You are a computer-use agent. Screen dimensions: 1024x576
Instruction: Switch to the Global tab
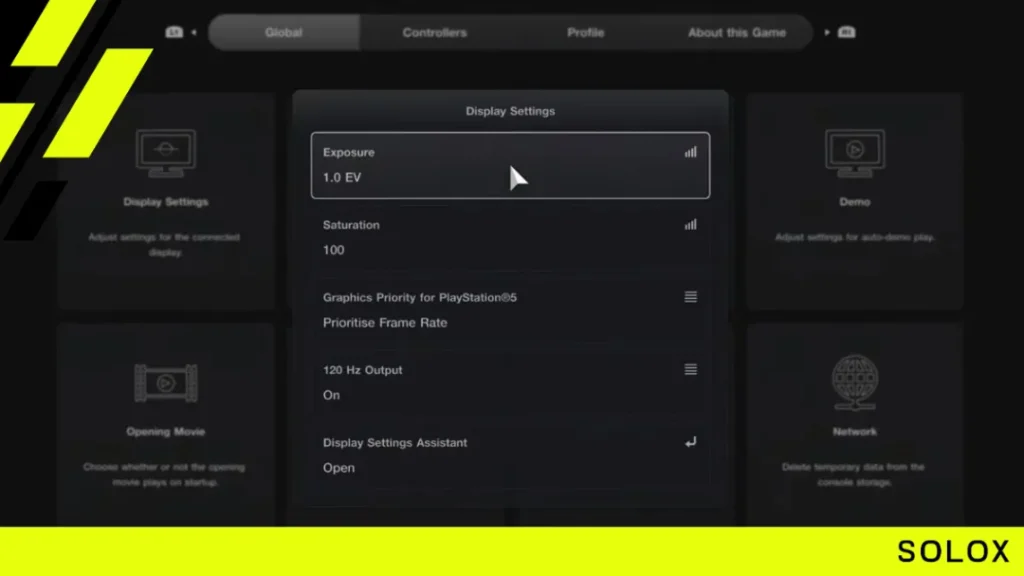283,32
